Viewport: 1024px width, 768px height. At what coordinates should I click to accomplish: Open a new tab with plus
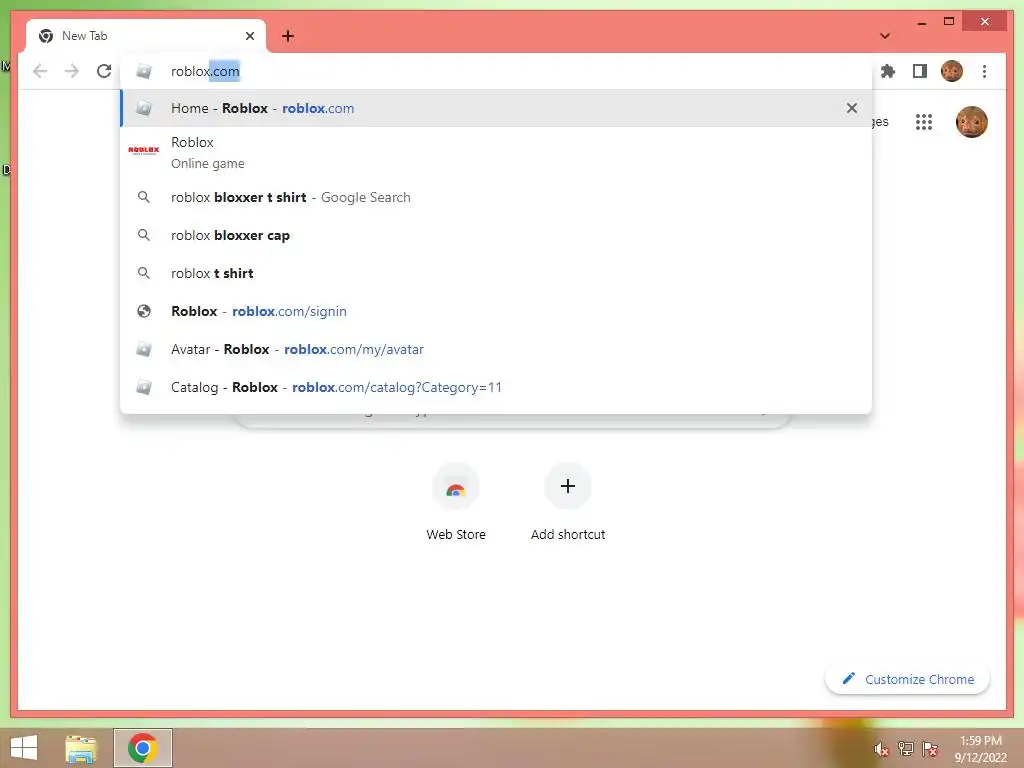(288, 36)
